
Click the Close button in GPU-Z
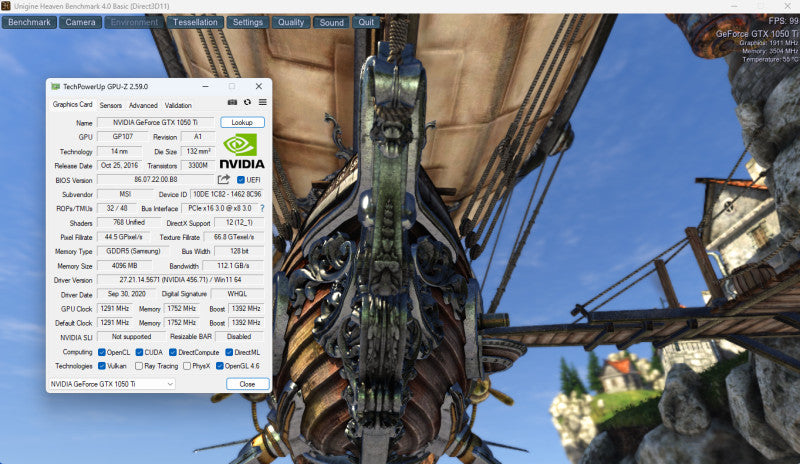[x=247, y=384]
